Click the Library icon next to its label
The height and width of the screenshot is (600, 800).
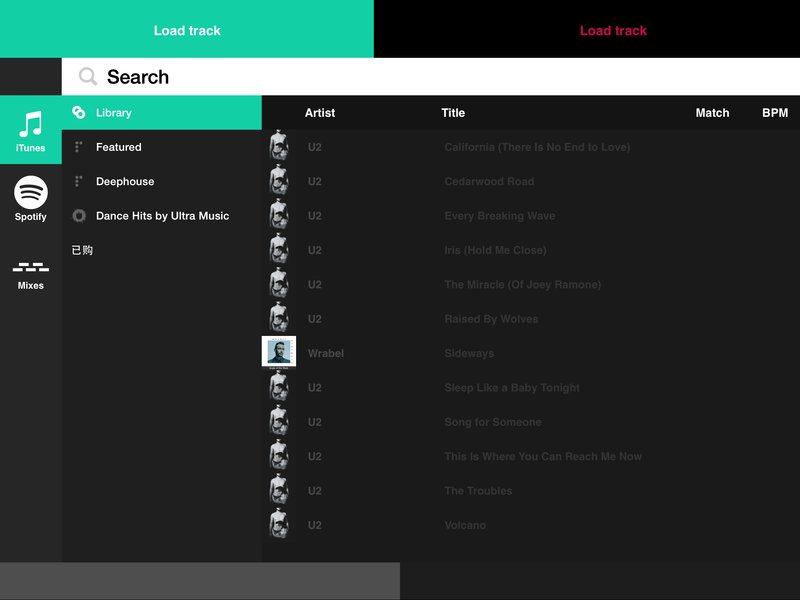79,112
